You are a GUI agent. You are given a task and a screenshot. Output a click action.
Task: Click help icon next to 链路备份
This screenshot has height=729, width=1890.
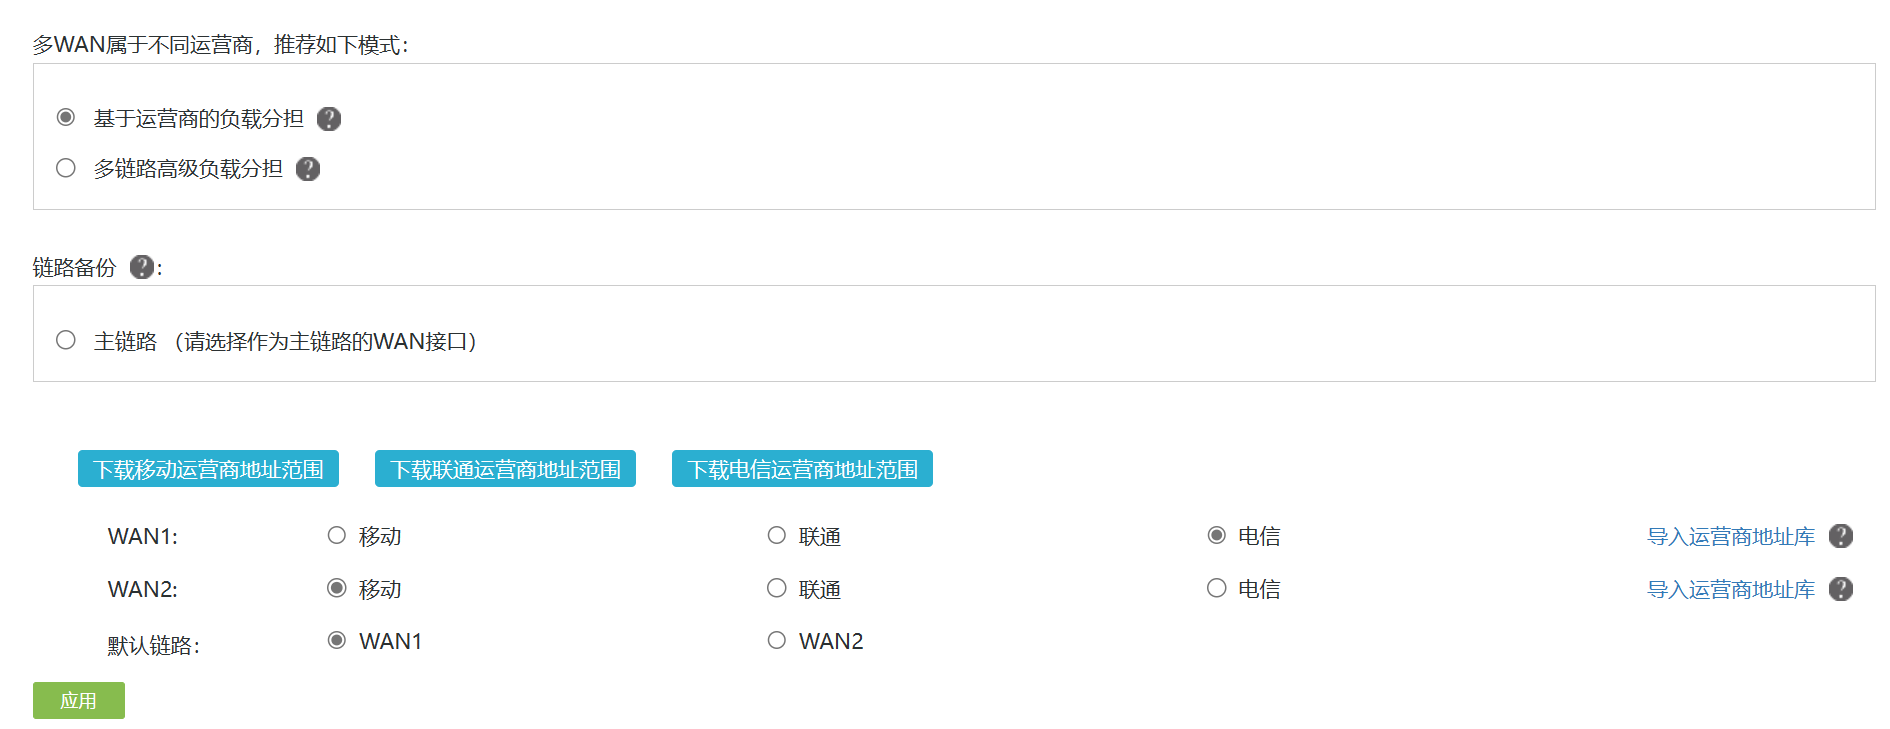(142, 267)
